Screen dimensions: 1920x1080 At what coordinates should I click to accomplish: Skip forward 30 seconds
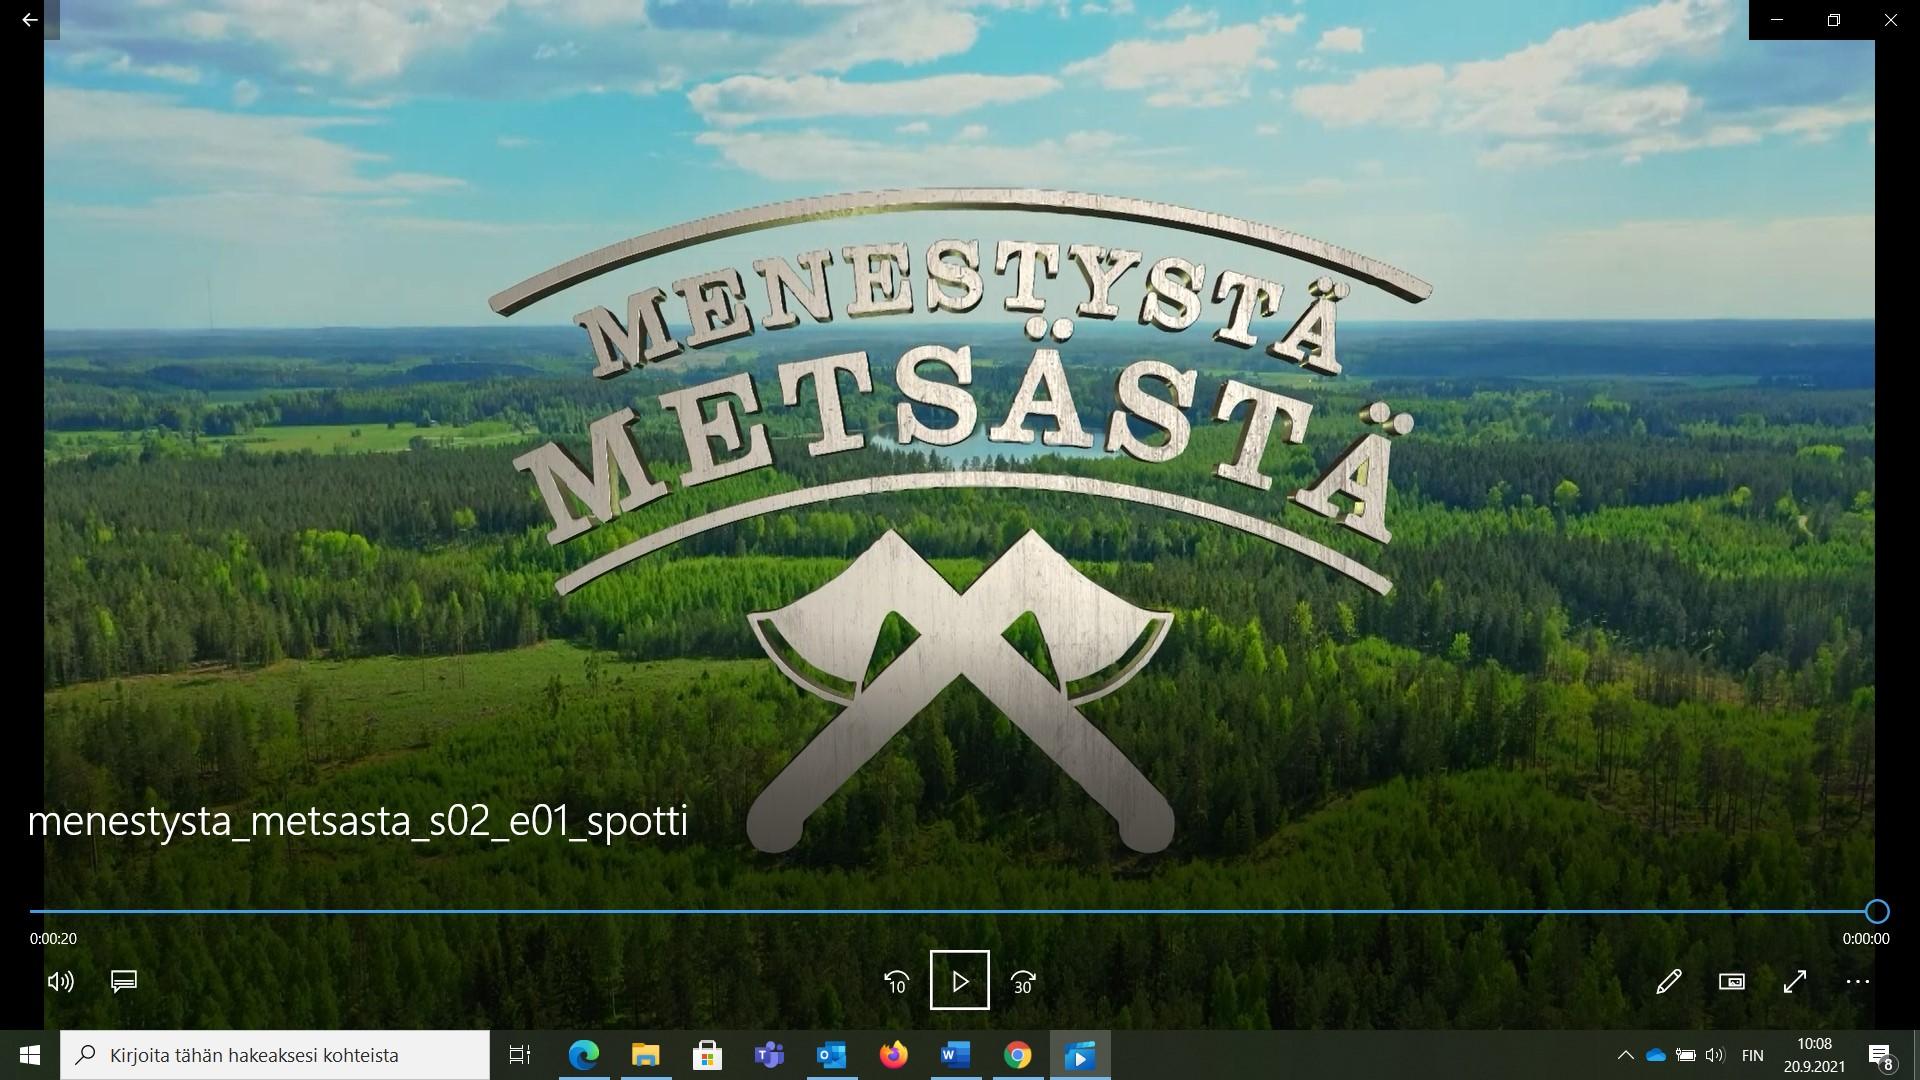1022,981
